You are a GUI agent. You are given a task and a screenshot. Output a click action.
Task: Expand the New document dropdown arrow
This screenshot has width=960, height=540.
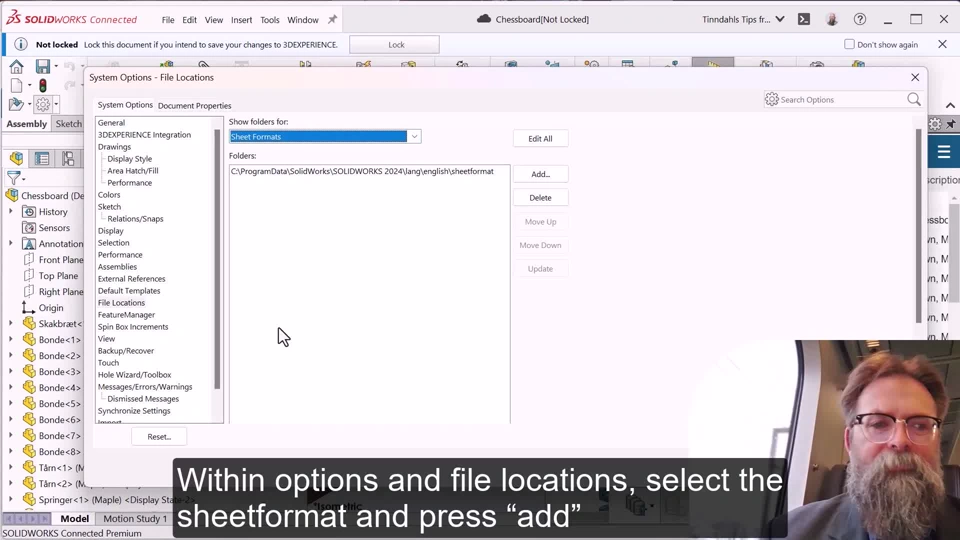[x=29, y=86]
